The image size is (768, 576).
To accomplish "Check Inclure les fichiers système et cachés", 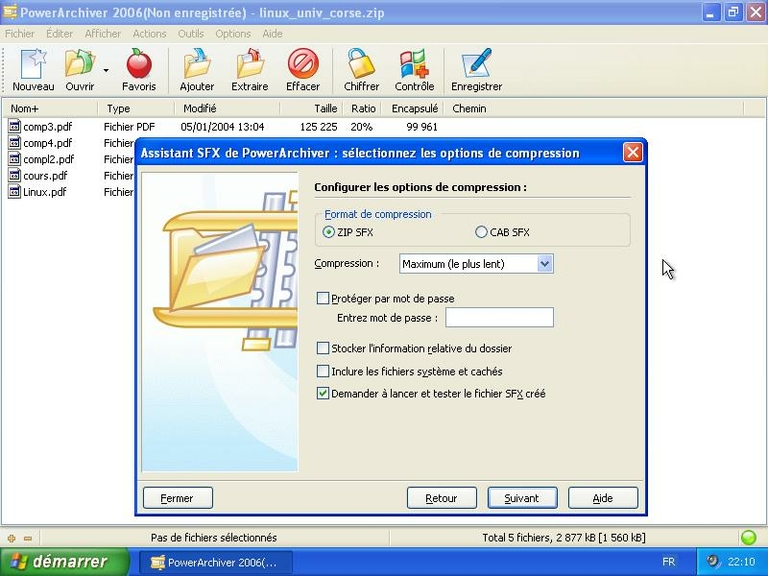I will pos(323,371).
